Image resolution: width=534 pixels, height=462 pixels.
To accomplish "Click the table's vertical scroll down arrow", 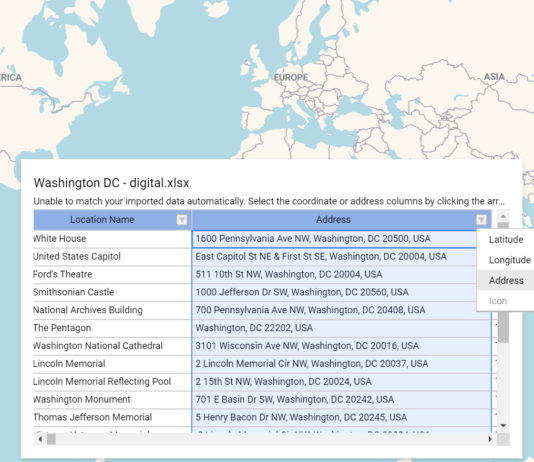I will pyautogui.click(x=503, y=426).
